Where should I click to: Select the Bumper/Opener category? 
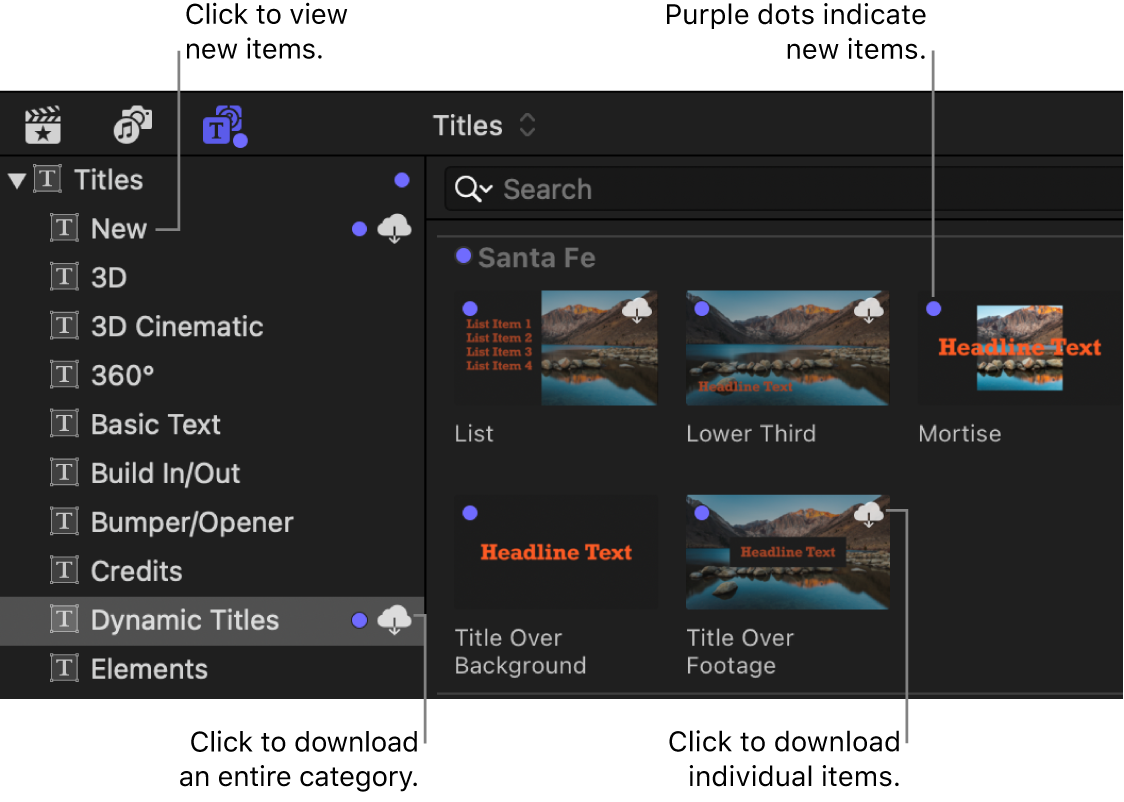191,521
